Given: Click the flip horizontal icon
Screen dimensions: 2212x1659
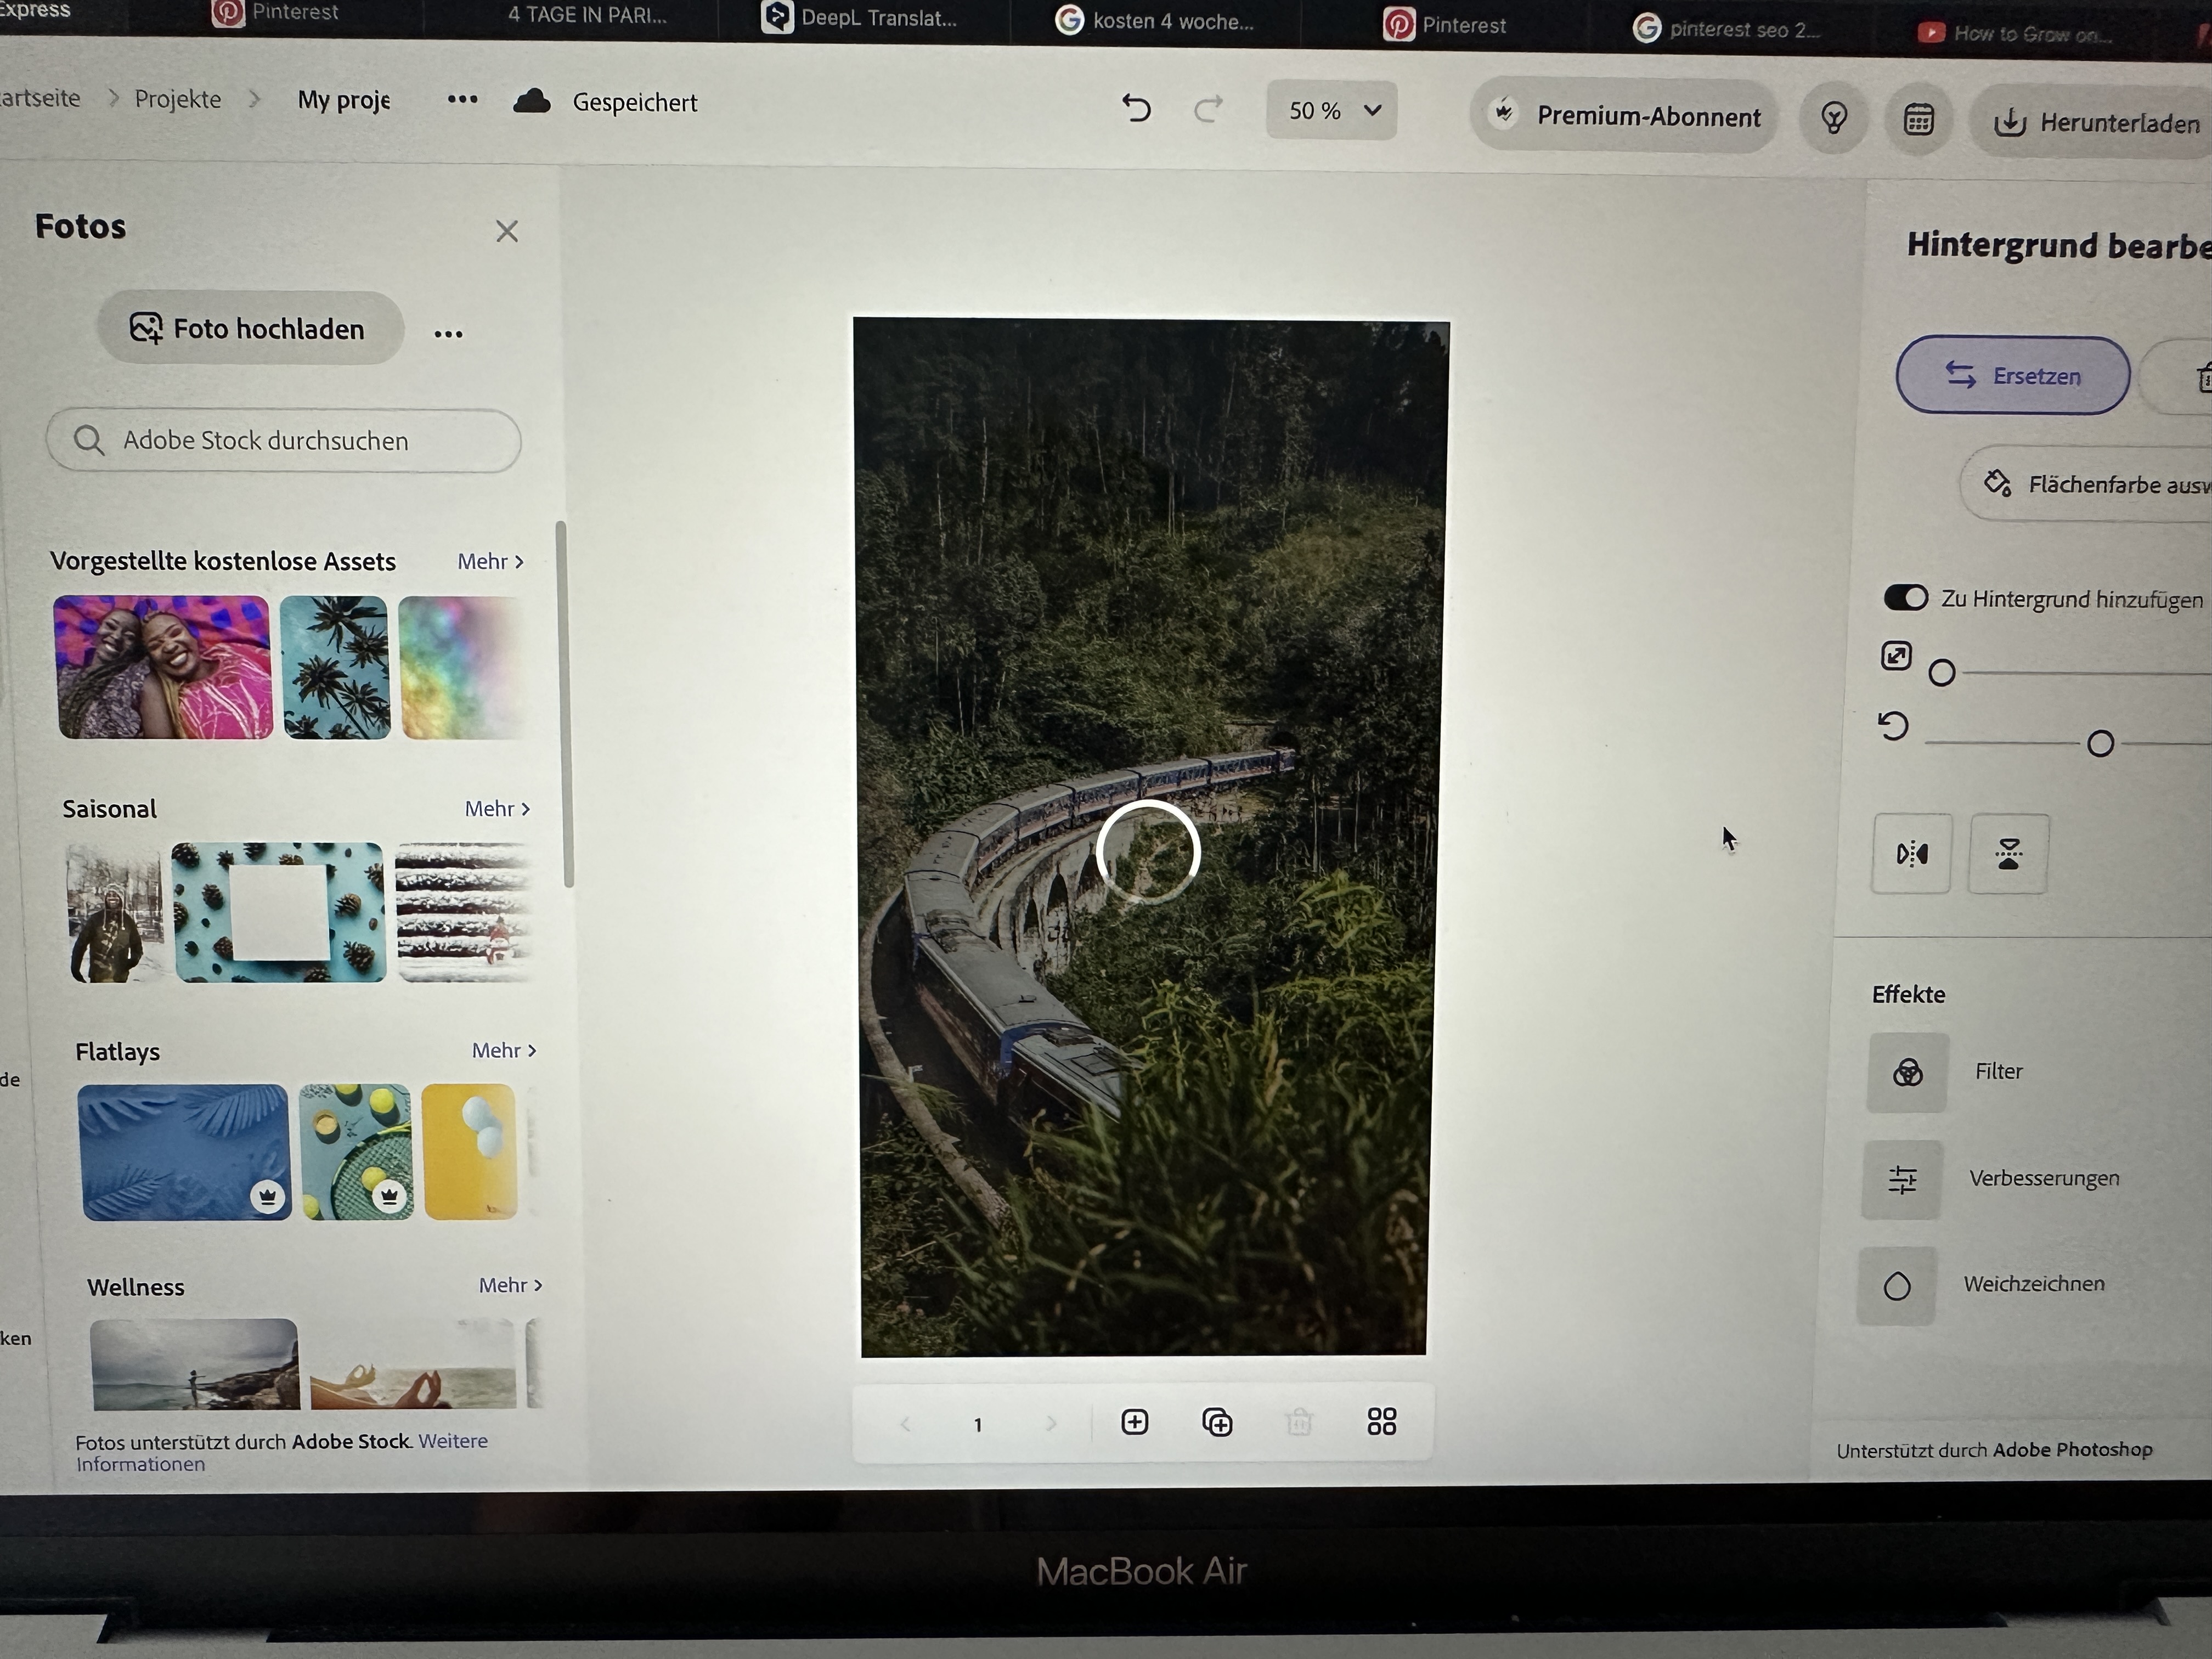Looking at the screenshot, I should [1911, 854].
